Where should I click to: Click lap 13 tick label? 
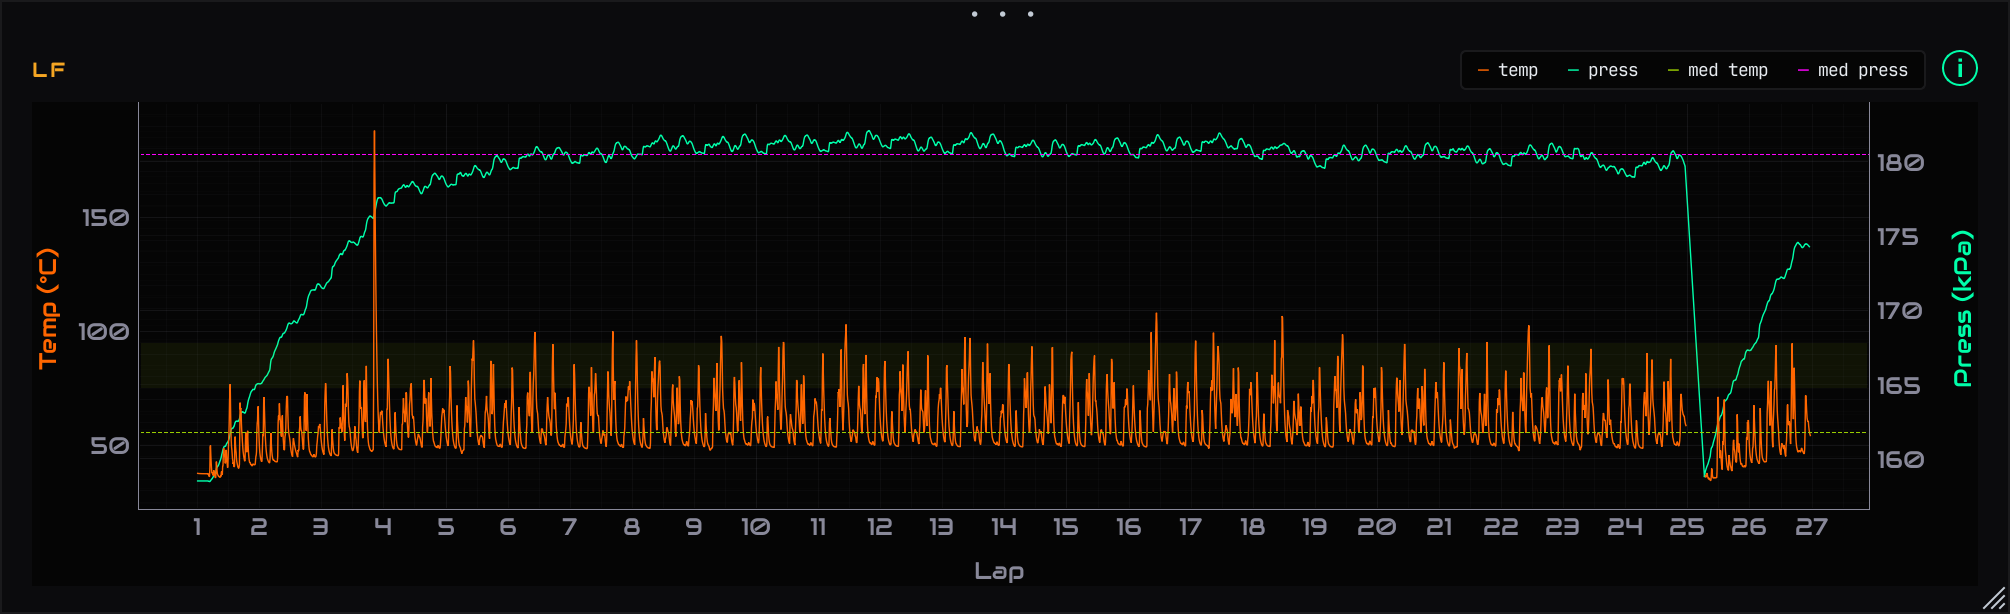click(941, 527)
